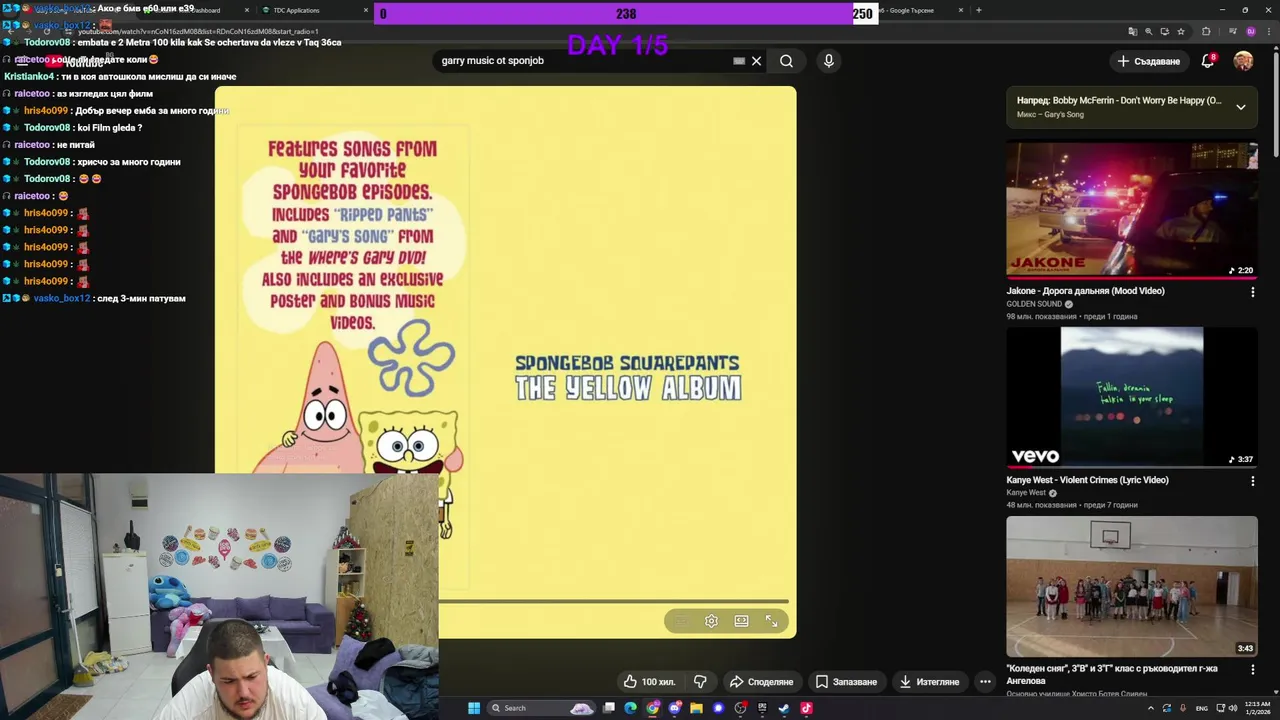The image size is (1280, 720).
Task: Seek on the video progress bar
Action: [x=613, y=601]
